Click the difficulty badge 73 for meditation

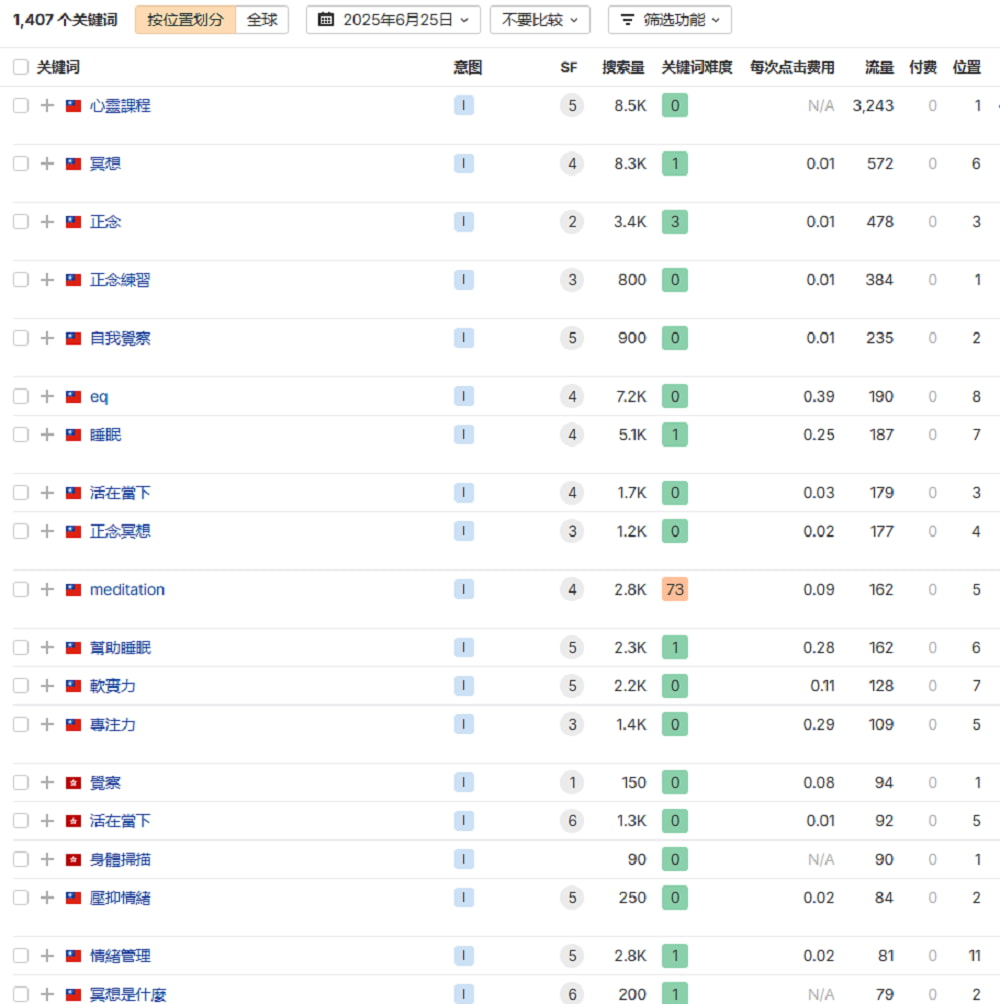[x=675, y=590]
